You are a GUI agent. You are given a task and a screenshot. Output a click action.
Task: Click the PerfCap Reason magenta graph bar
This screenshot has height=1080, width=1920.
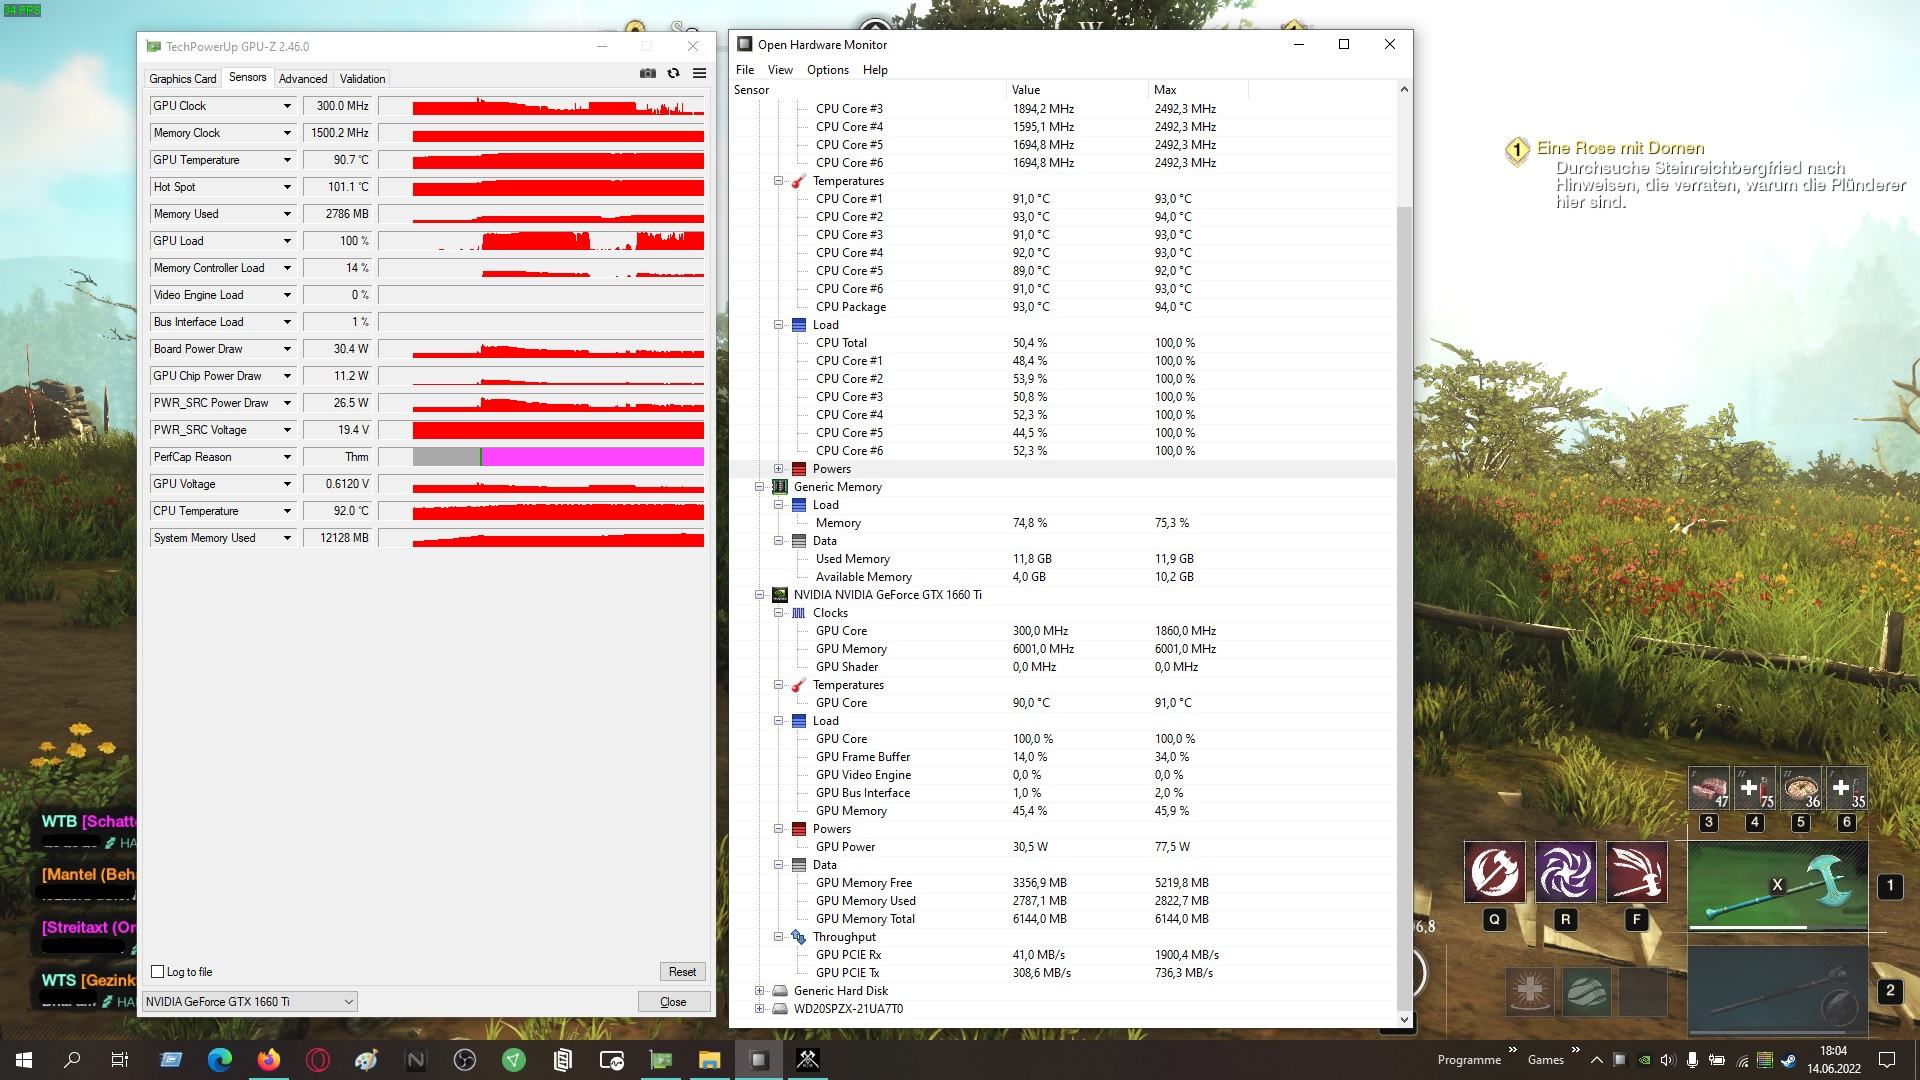click(x=593, y=457)
